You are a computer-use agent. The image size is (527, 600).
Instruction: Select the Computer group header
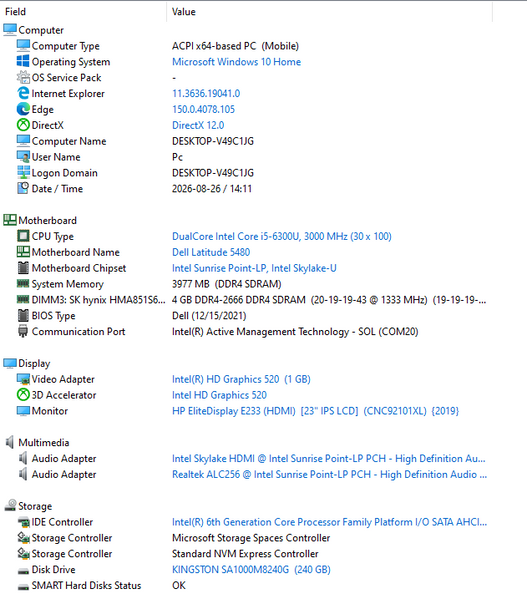(x=33, y=30)
